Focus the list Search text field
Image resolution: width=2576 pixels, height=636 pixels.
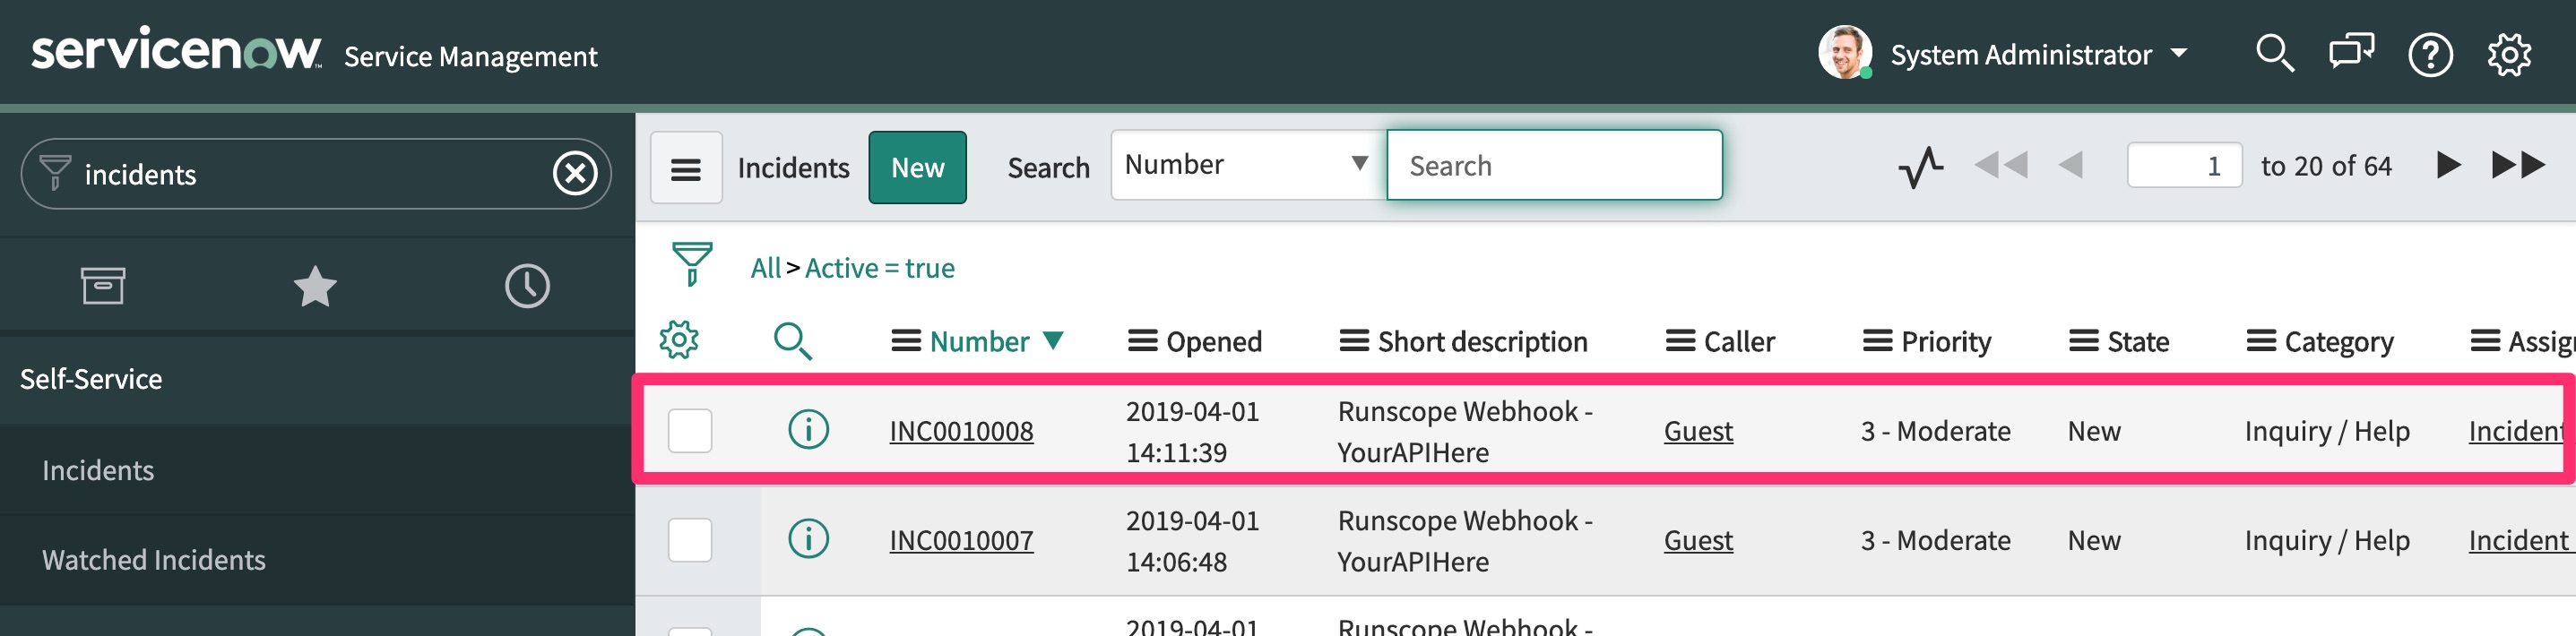(x=1554, y=165)
